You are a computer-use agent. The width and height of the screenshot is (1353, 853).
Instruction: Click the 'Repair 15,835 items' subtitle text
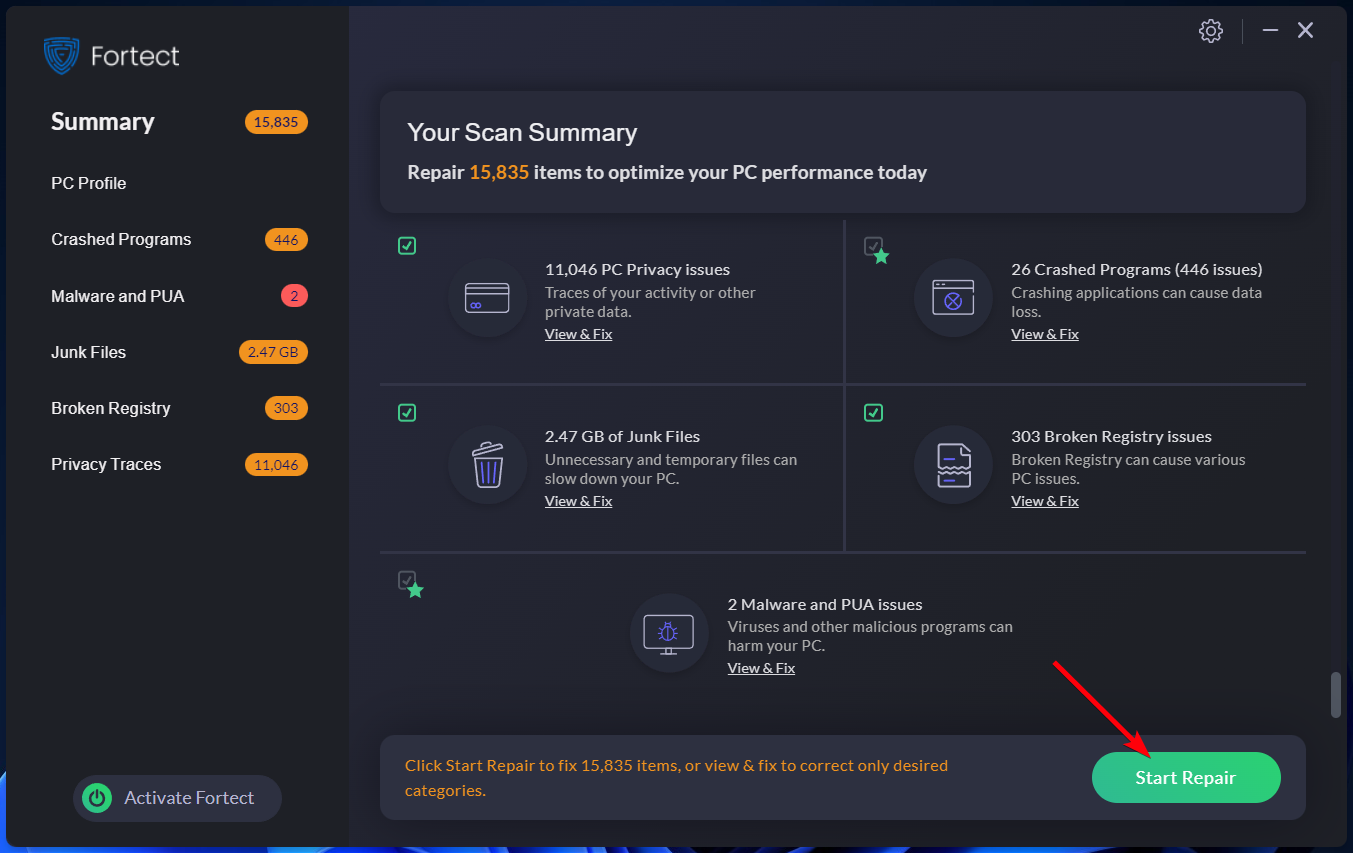tap(667, 173)
